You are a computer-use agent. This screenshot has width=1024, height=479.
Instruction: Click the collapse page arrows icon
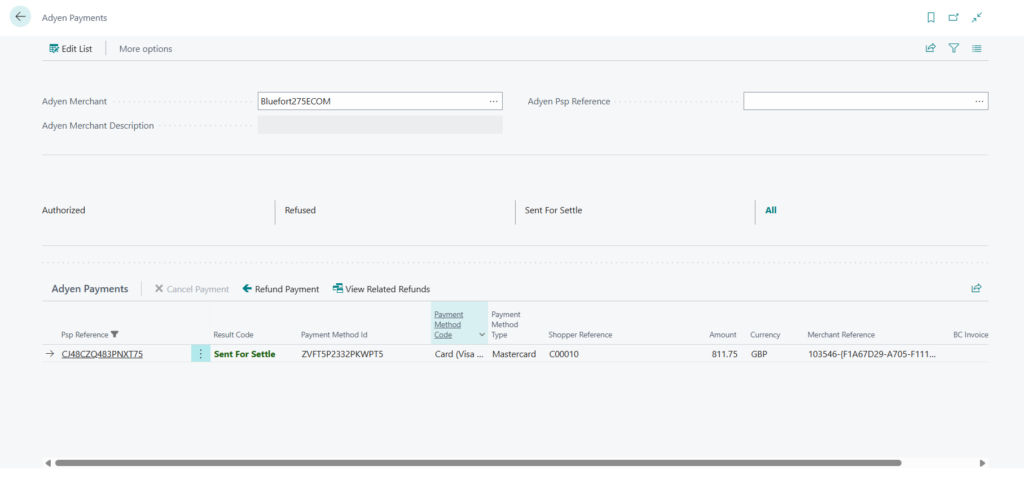[977, 17]
